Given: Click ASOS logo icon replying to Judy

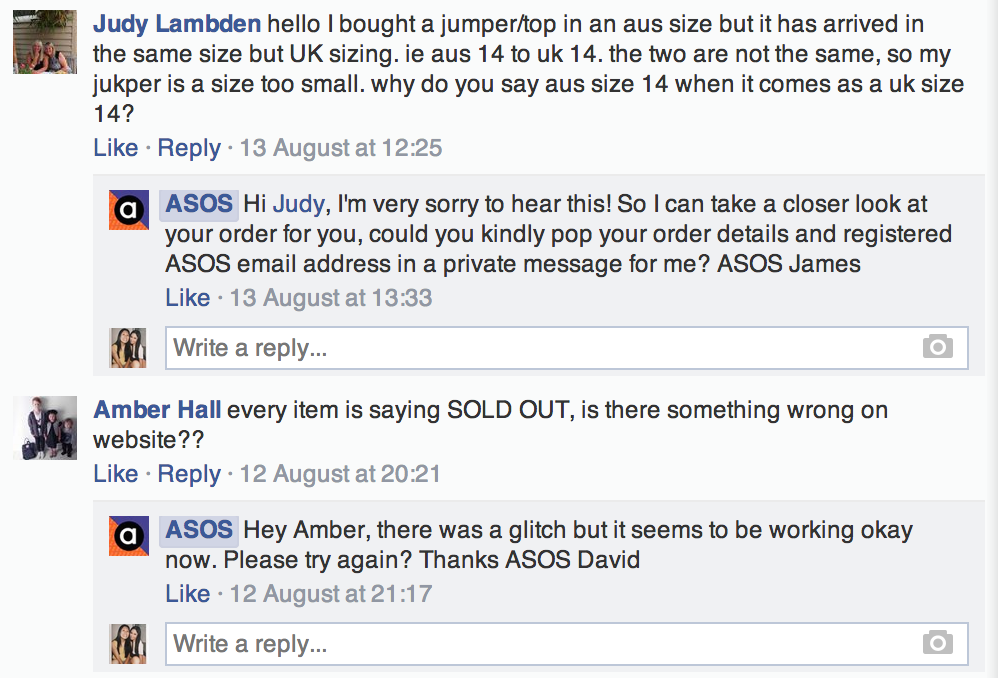Looking at the screenshot, I should [x=128, y=211].
